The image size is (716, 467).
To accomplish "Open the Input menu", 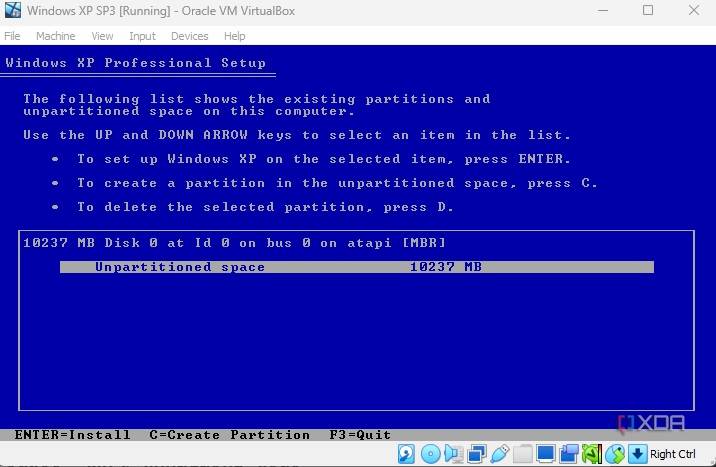I will point(142,36).
